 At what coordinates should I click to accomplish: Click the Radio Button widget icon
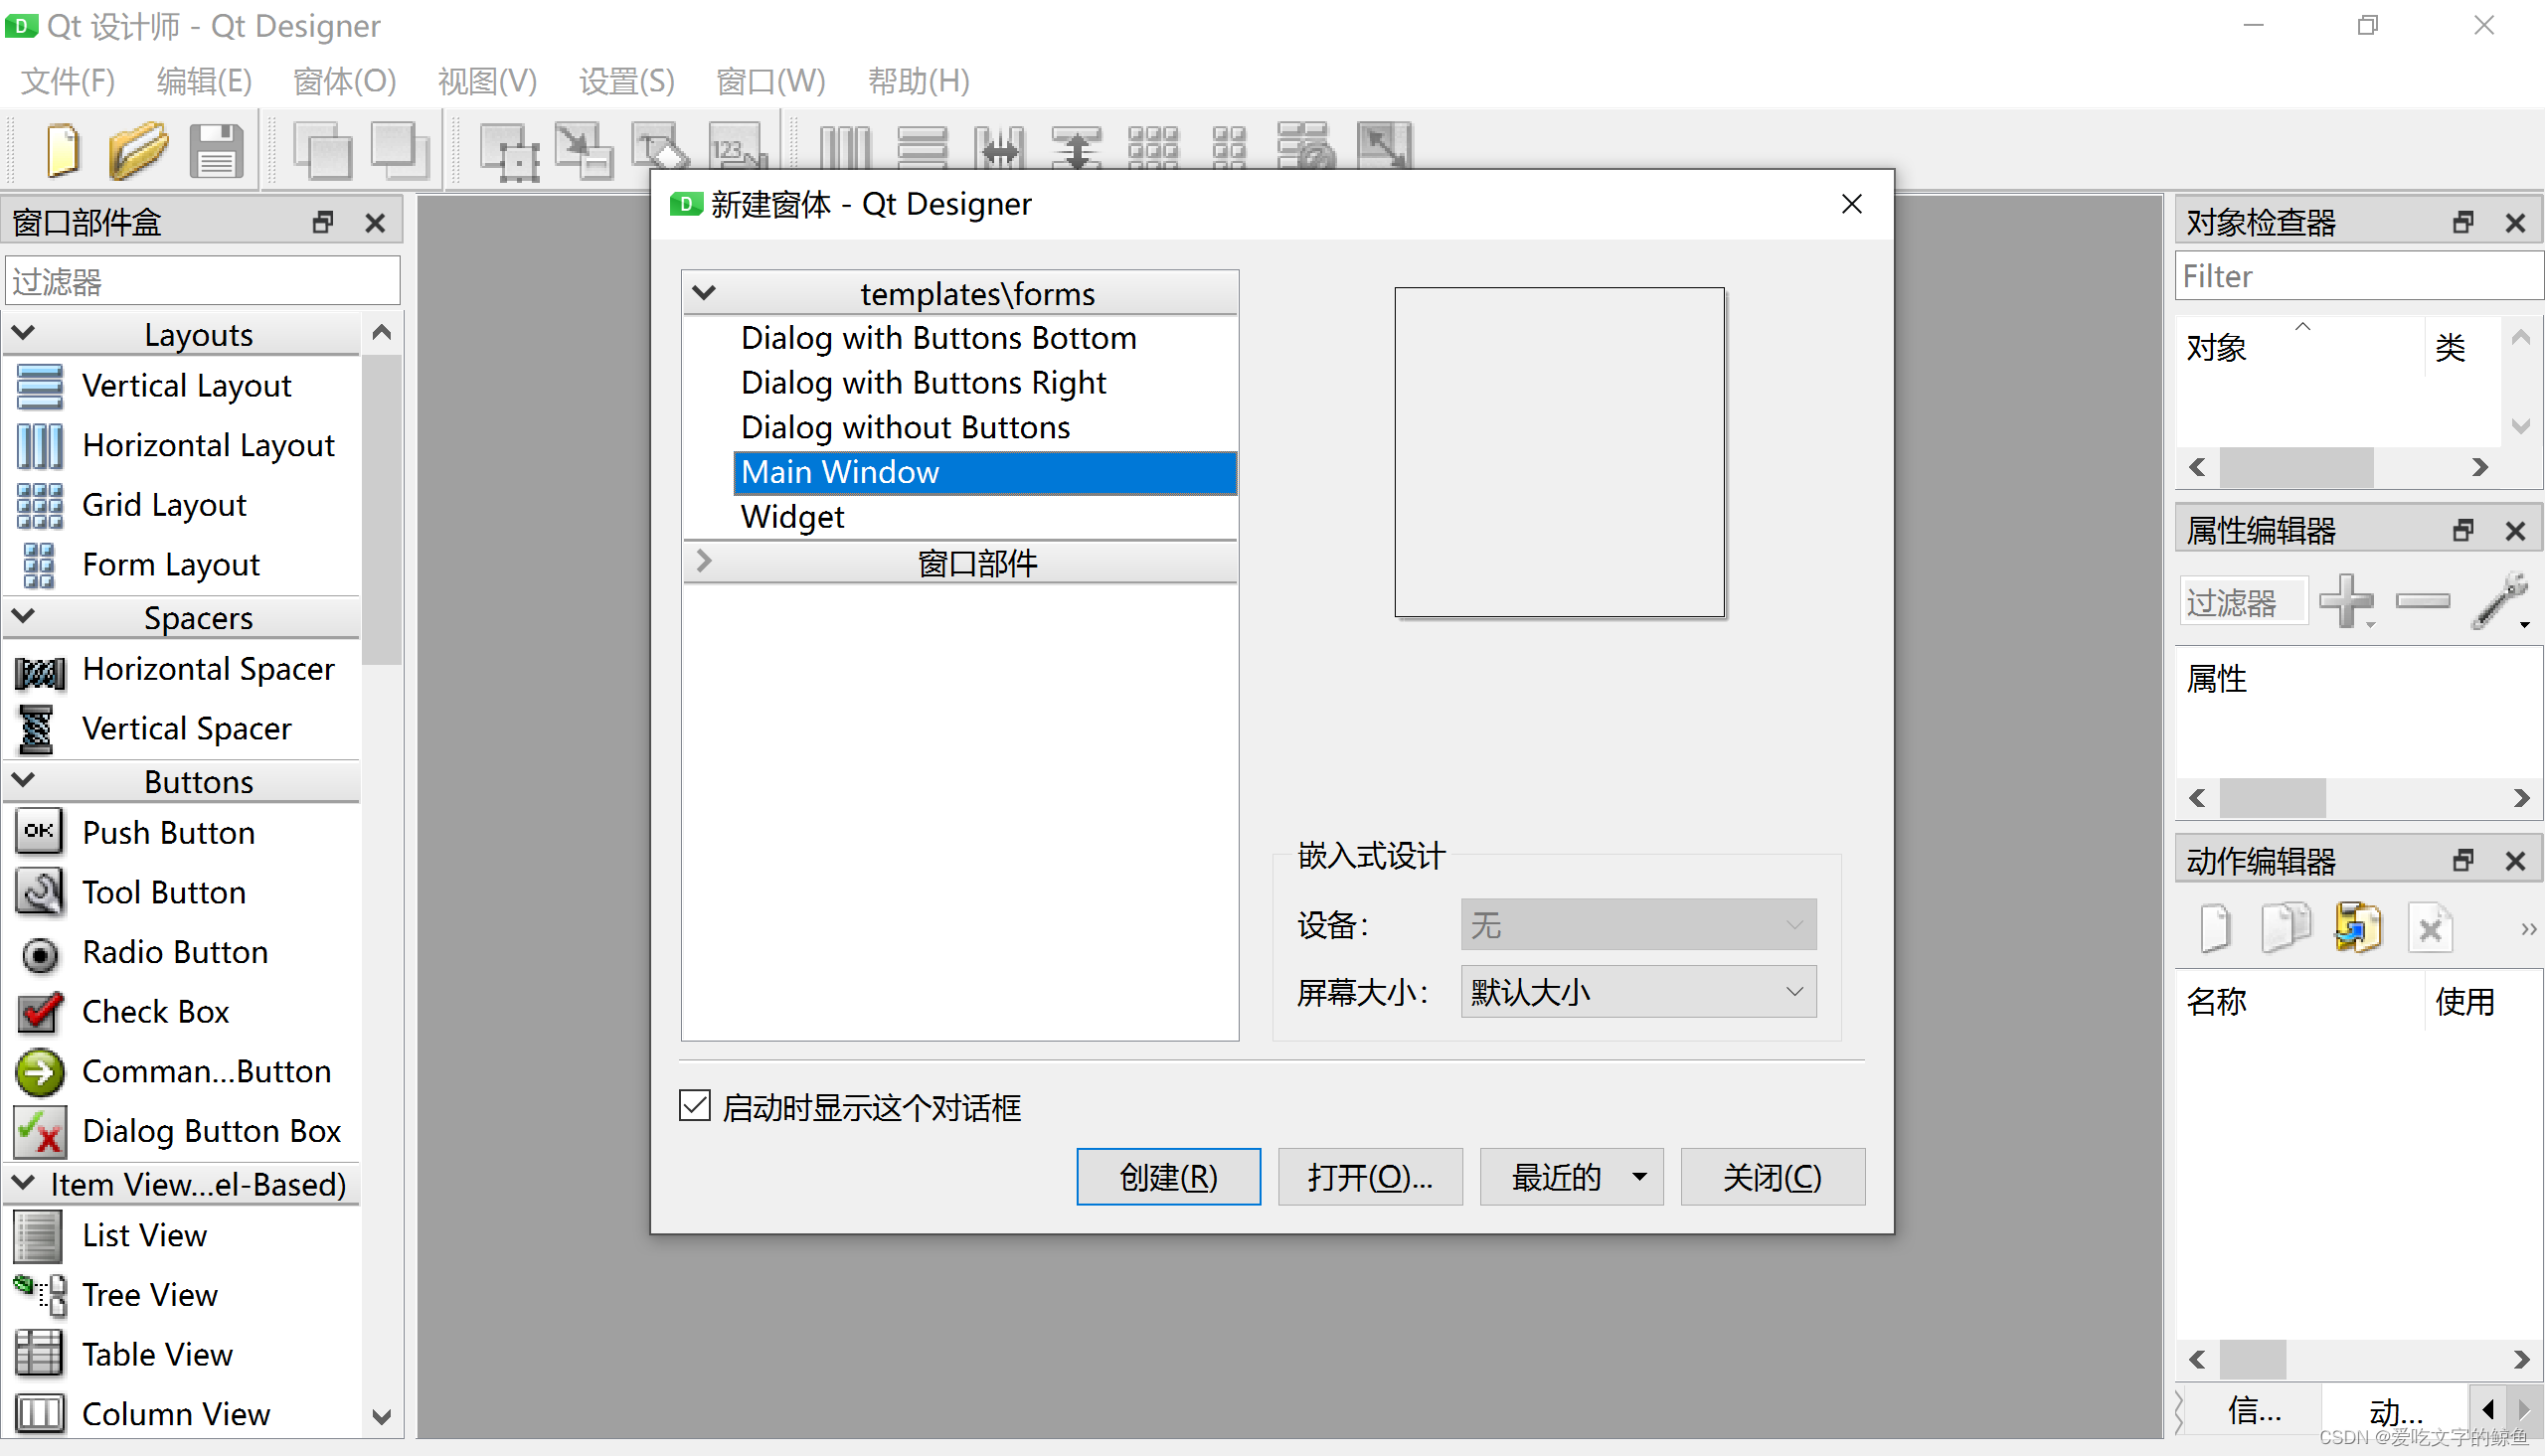pos(40,954)
